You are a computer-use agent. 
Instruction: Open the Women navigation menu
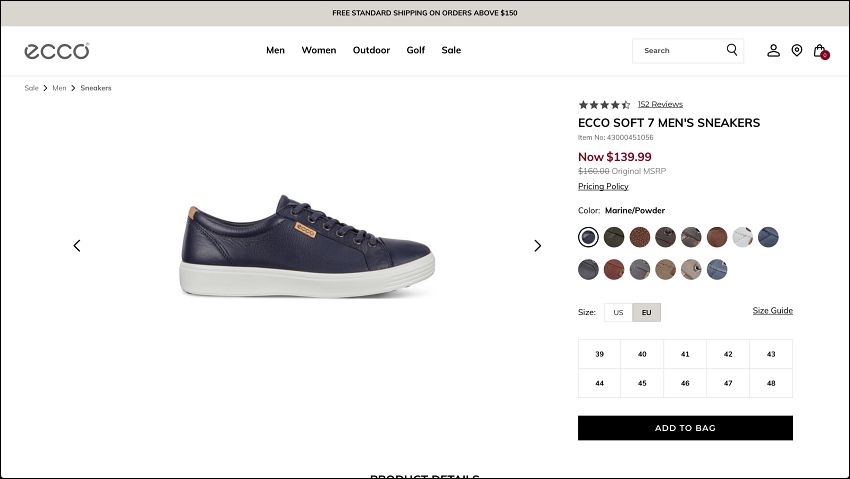click(319, 50)
